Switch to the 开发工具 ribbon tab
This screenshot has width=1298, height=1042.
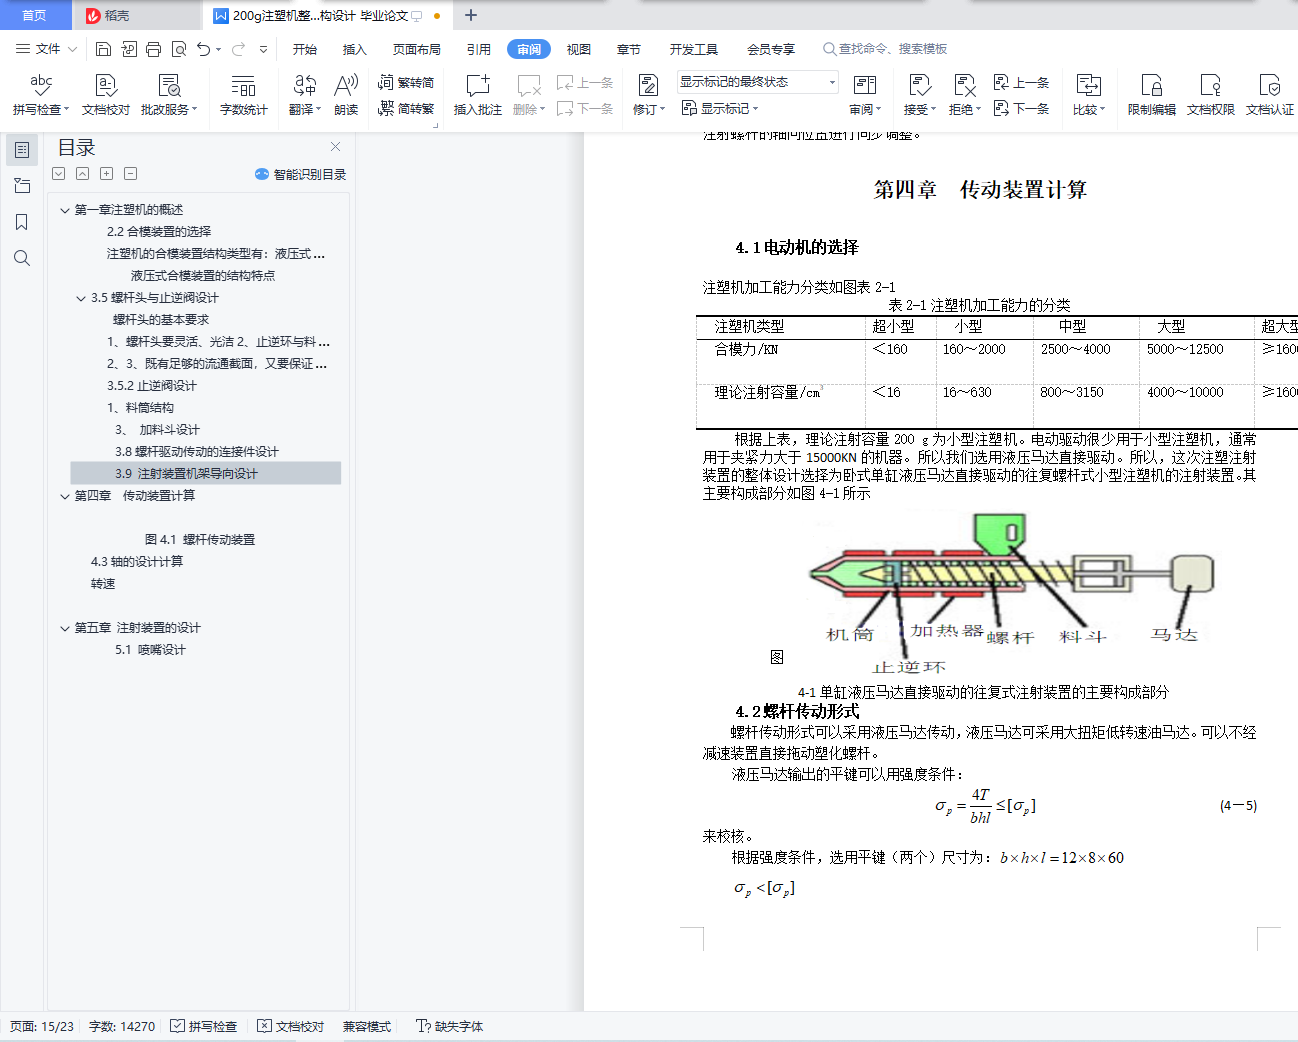click(x=694, y=49)
